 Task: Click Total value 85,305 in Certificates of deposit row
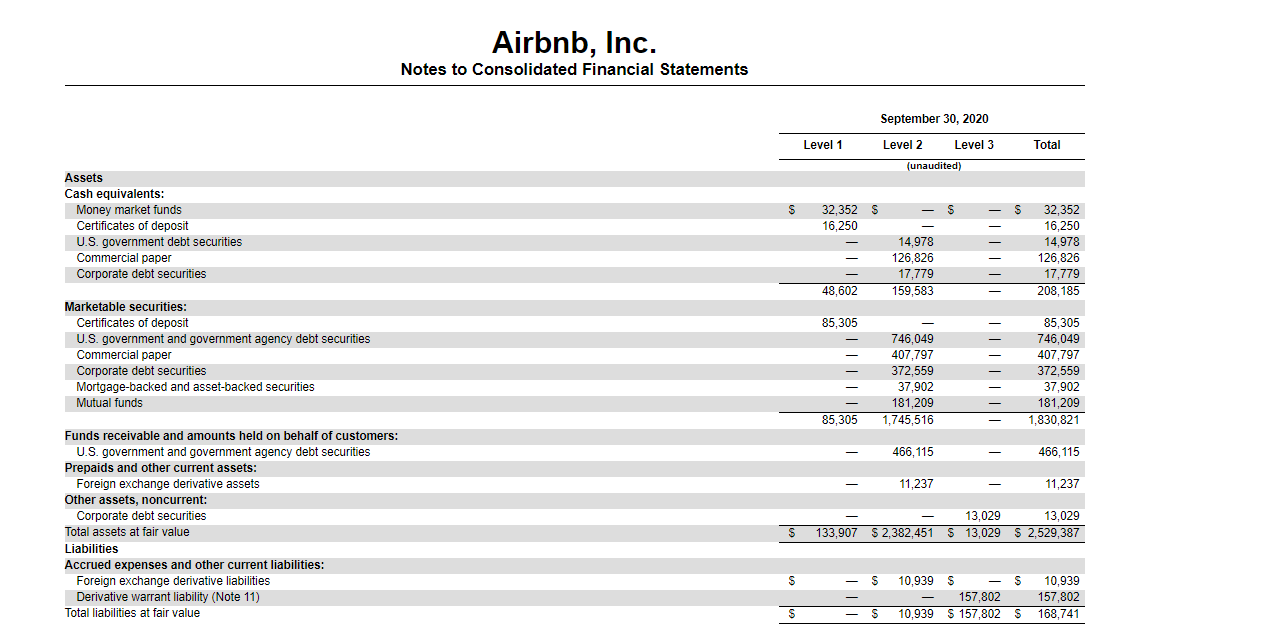[x=1061, y=323]
